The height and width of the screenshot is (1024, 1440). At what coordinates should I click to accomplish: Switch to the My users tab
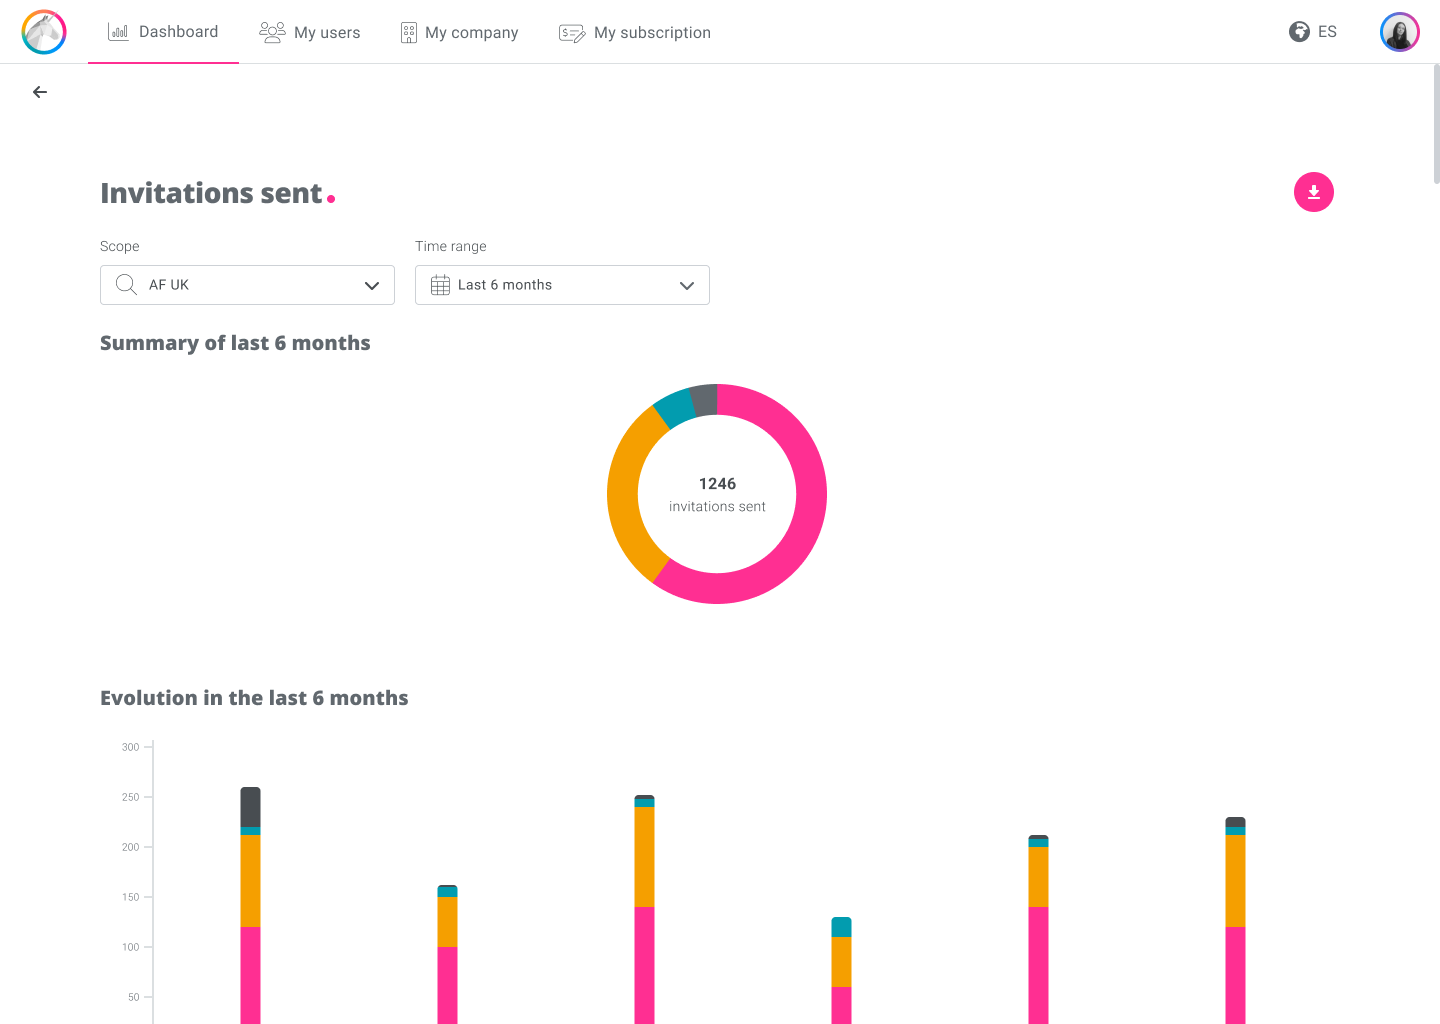tap(310, 32)
